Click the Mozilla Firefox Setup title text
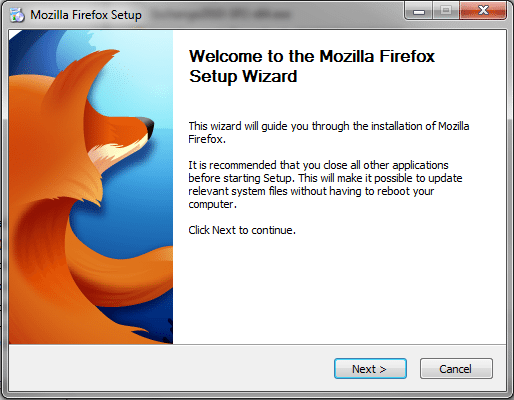 pyautogui.click(x=86, y=15)
